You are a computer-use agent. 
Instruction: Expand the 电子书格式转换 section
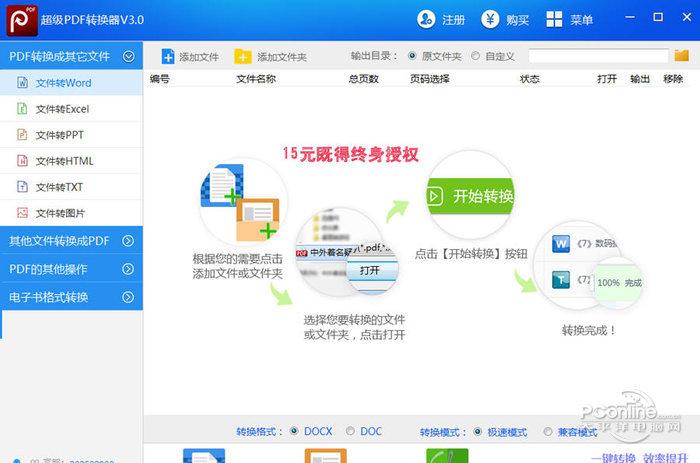point(71,297)
